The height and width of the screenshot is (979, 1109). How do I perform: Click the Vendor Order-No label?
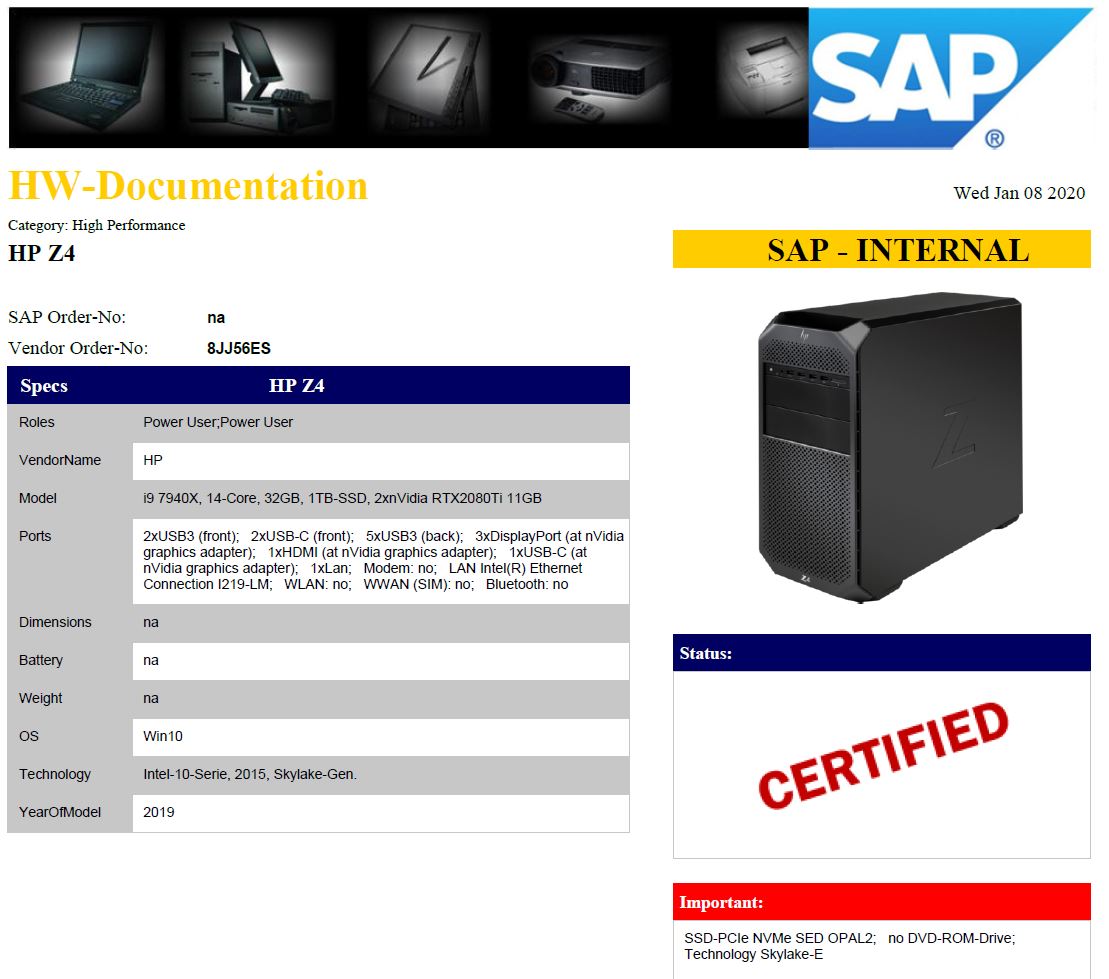coord(78,348)
